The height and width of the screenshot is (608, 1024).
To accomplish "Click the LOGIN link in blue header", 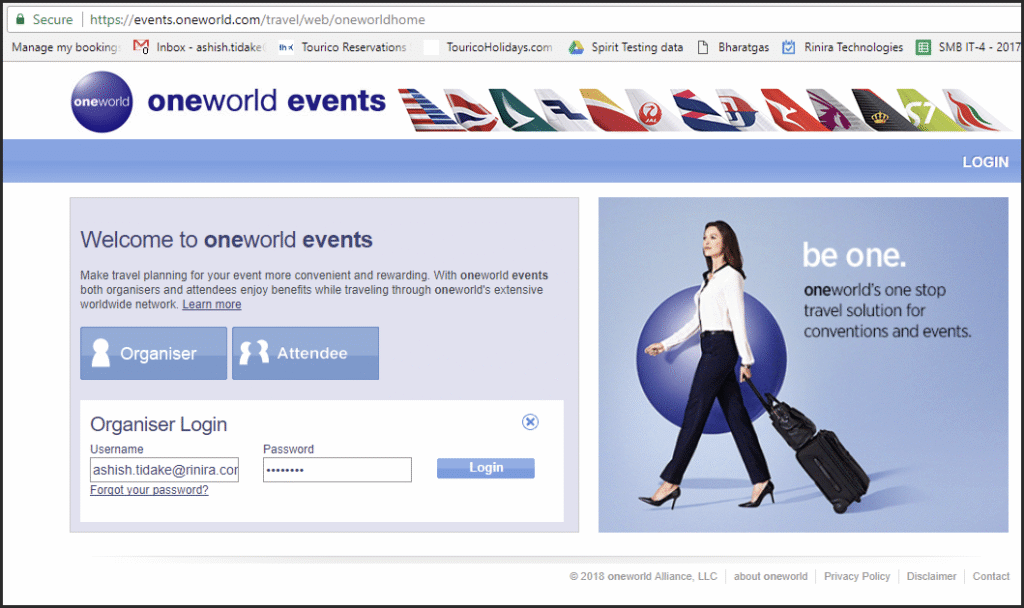I will click(x=985, y=162).
